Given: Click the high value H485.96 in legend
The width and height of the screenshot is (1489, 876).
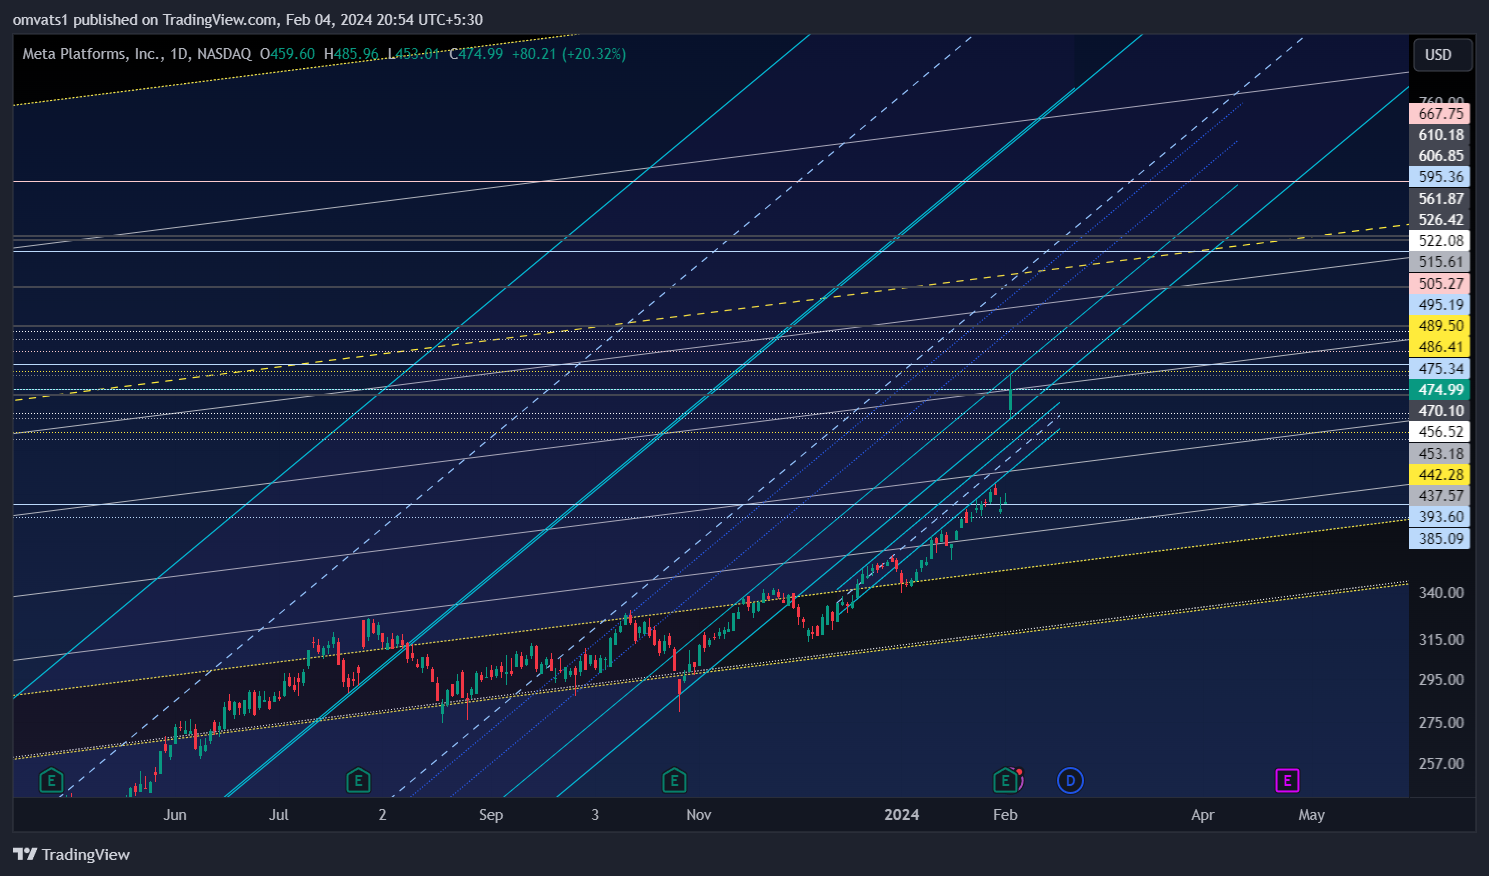Looking at the screenshot, I should 351,54.
